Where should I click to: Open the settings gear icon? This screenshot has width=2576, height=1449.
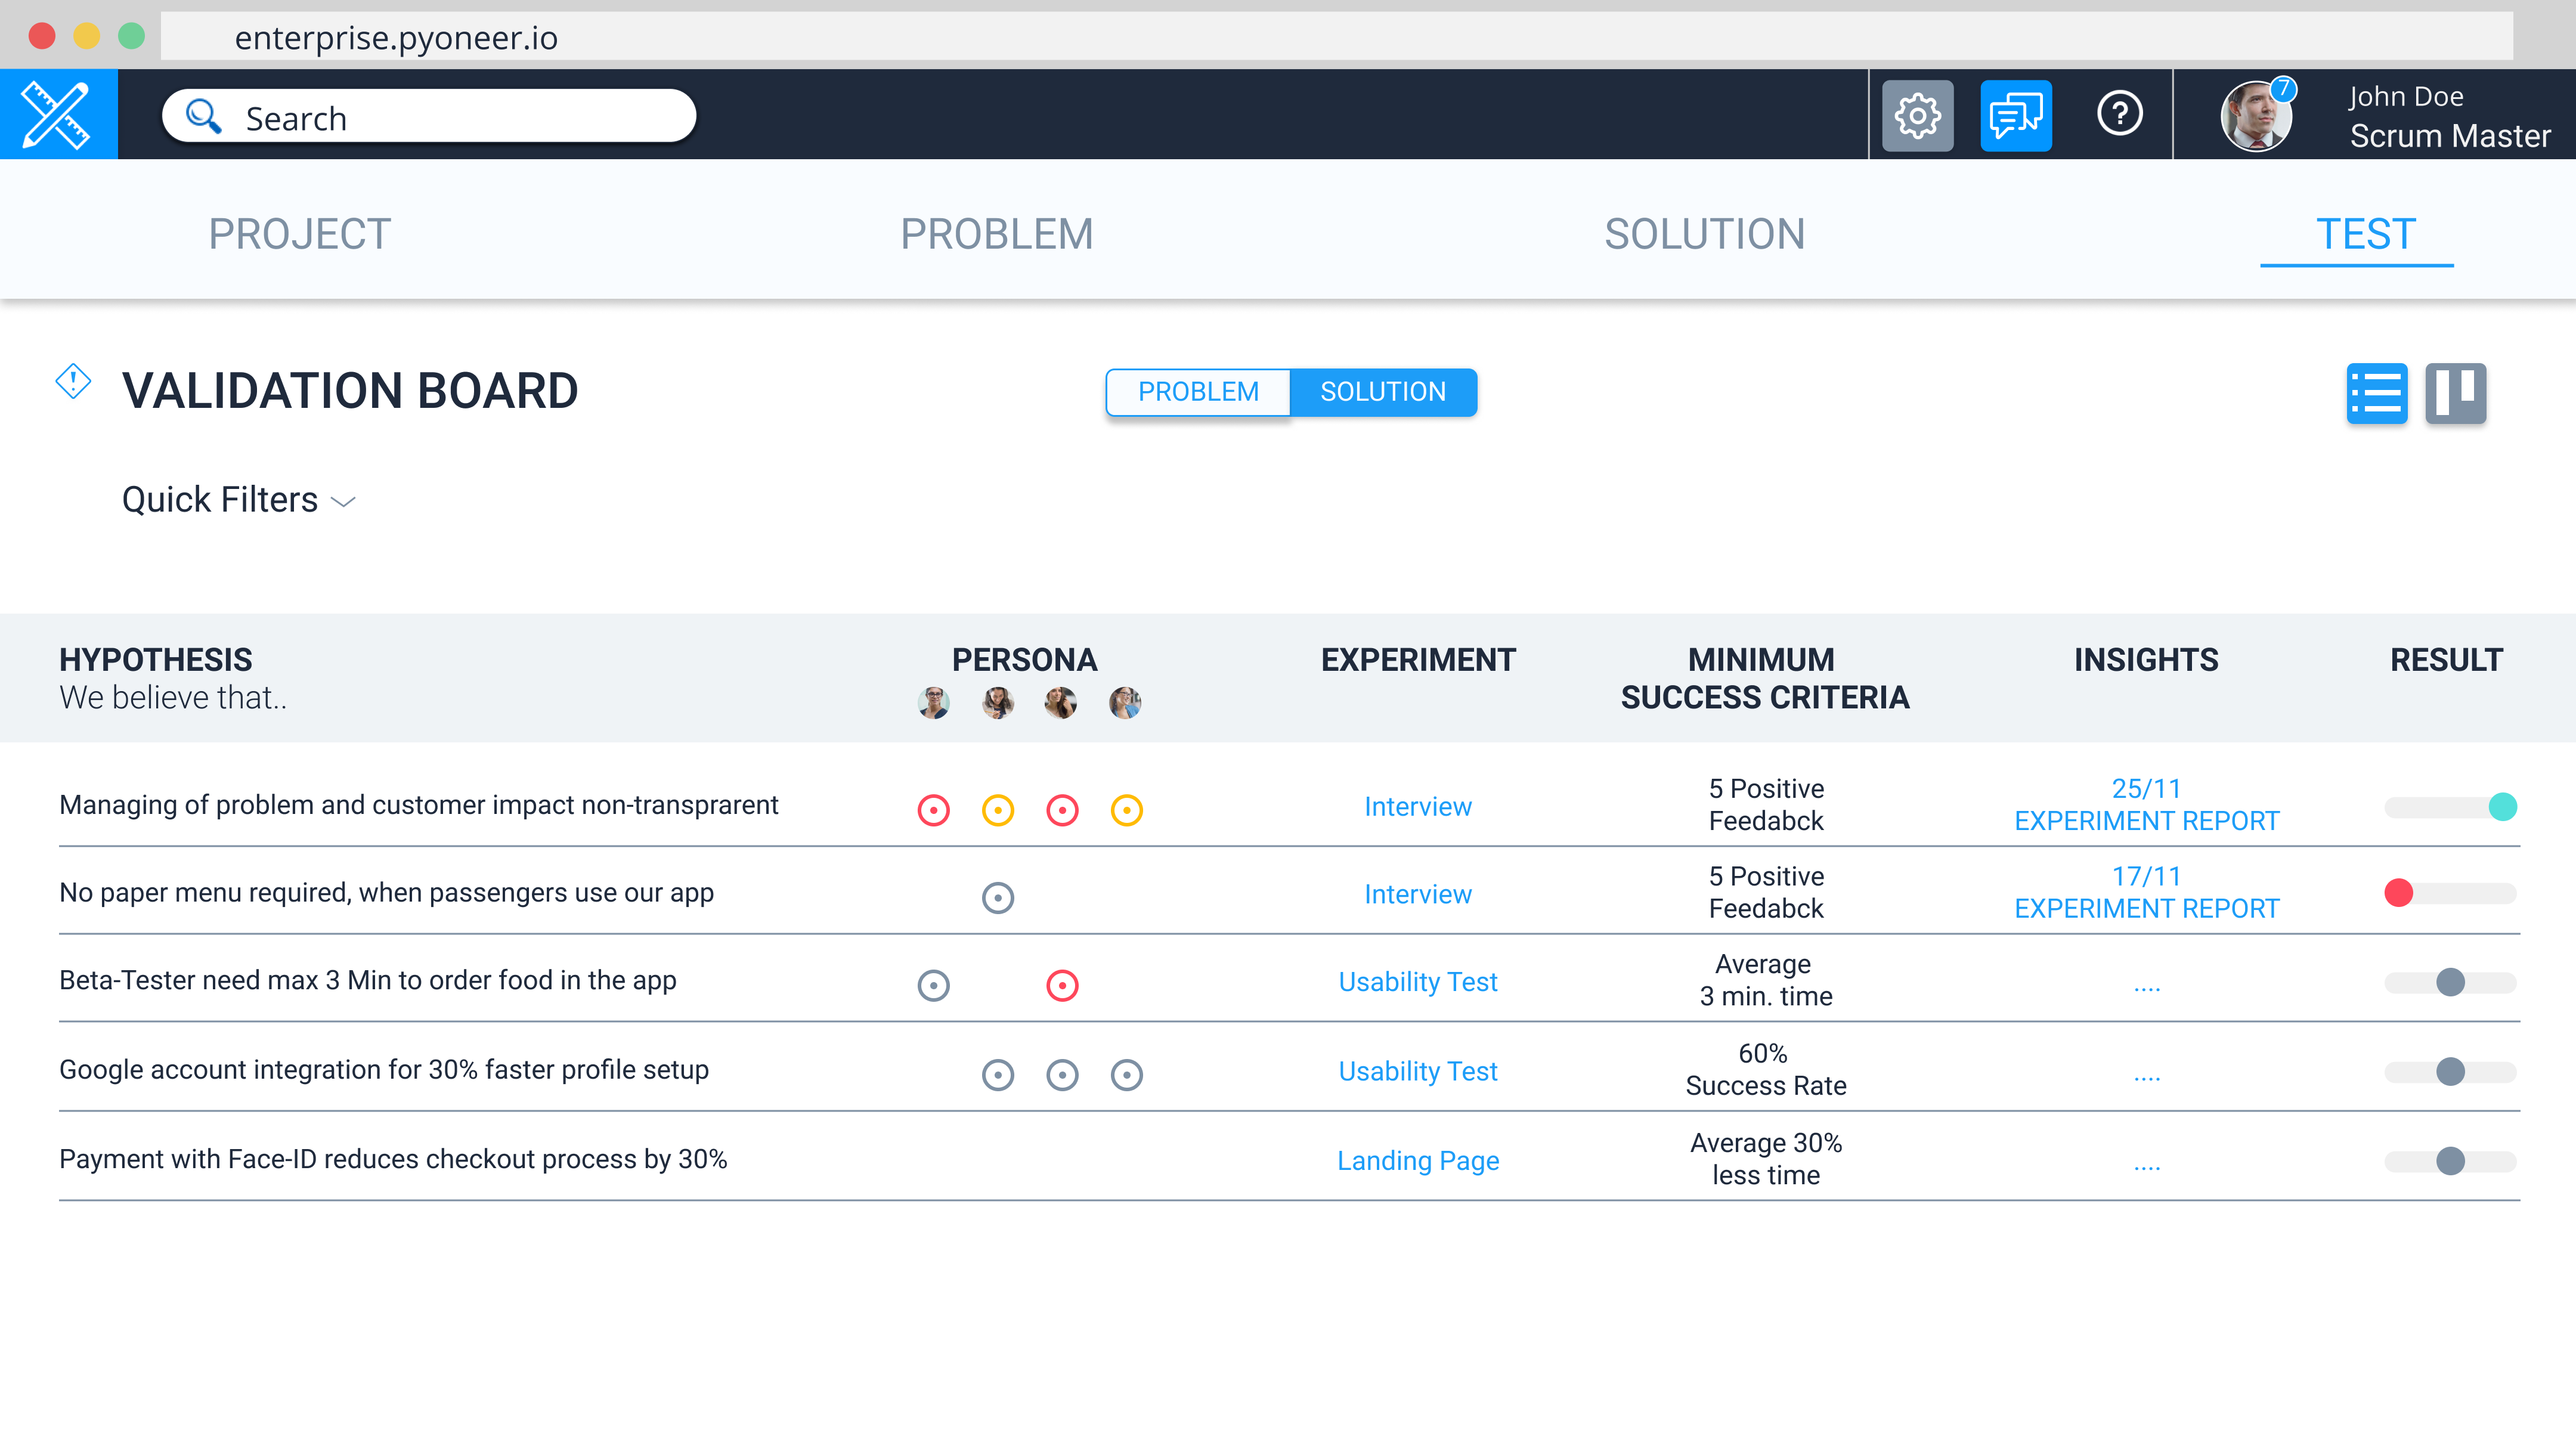1917,116
